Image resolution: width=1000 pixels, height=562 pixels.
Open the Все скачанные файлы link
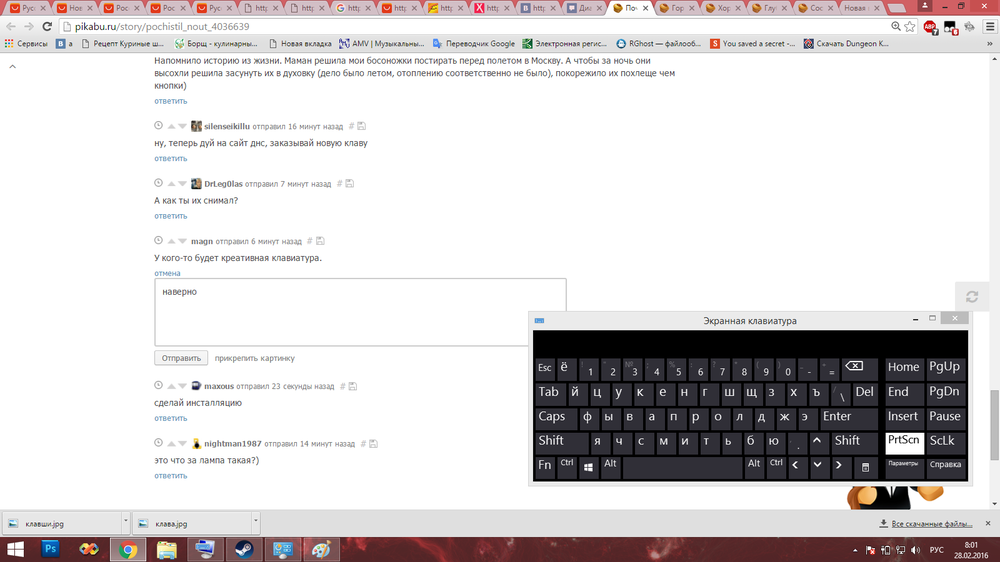pos(931,524)
